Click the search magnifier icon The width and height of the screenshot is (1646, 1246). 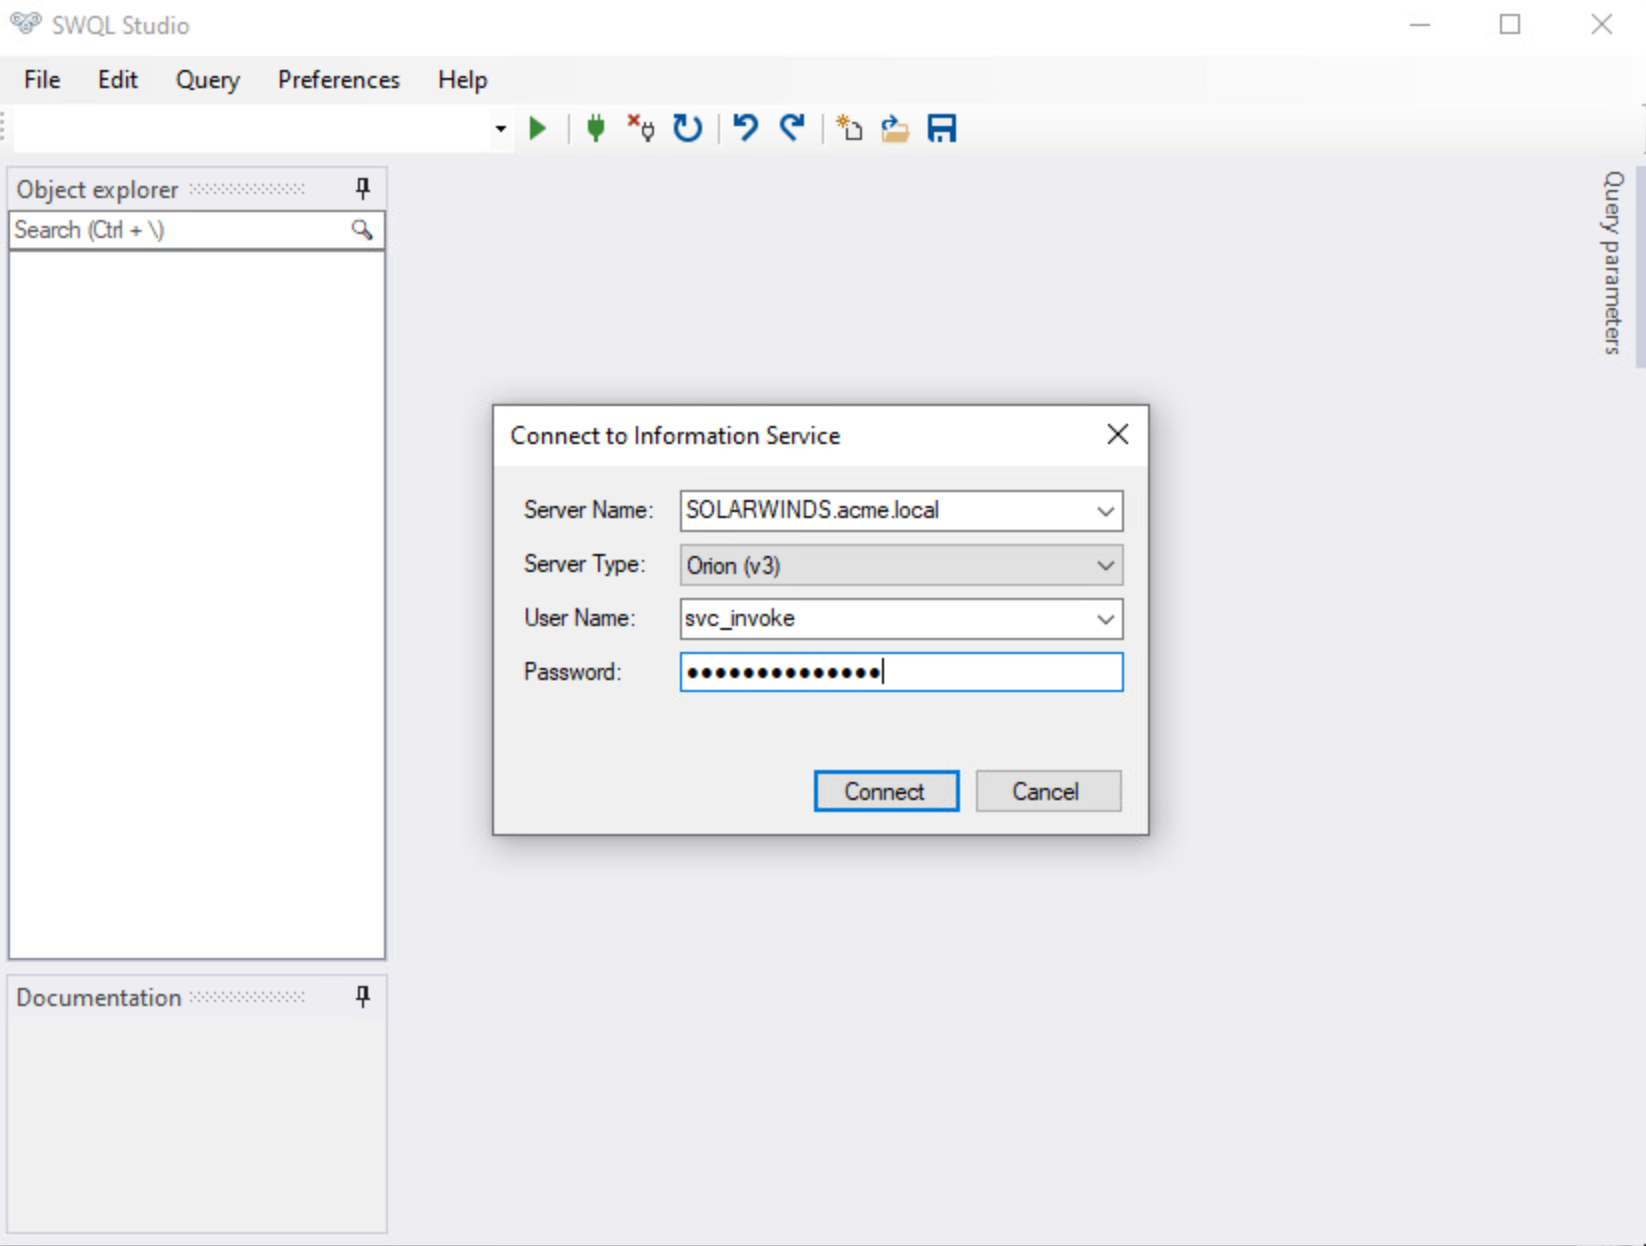point(362,230)
